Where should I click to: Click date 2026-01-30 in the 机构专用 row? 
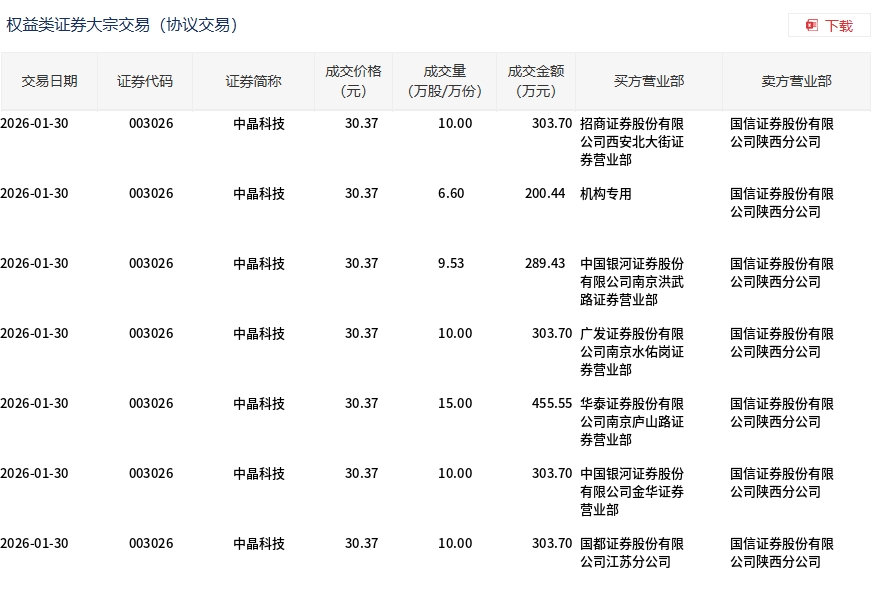pyautogui.click(x=34, y=194)
